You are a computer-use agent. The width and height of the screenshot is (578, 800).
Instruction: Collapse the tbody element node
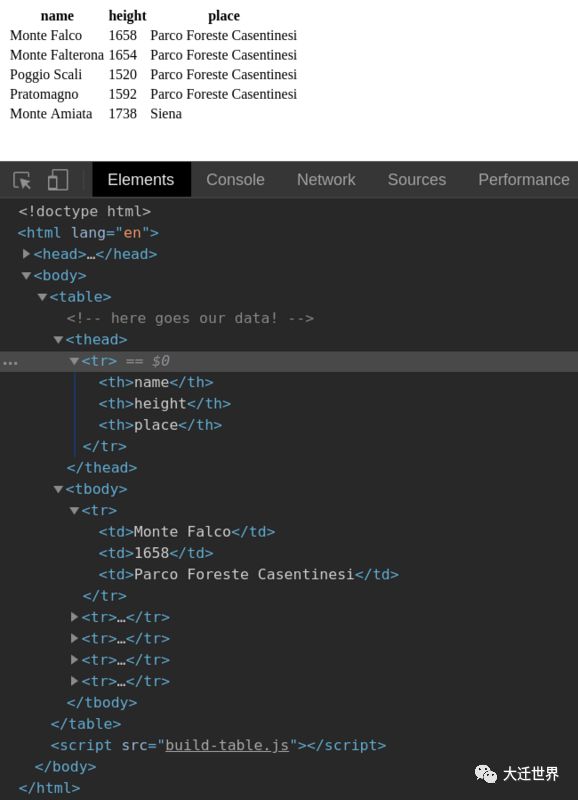click(x=57, y=489)
